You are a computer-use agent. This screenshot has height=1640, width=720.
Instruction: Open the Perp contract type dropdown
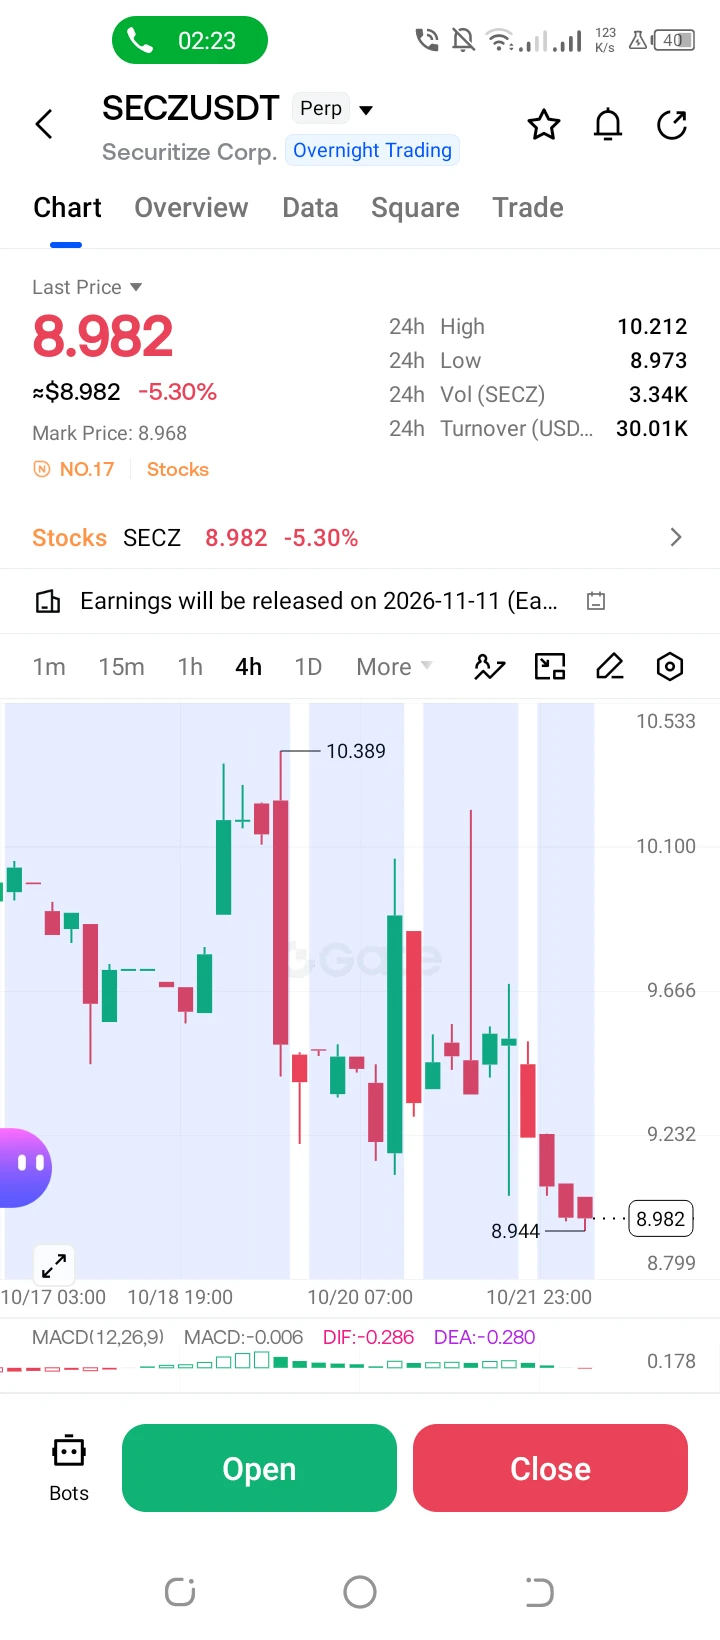(x=336, y=109)
